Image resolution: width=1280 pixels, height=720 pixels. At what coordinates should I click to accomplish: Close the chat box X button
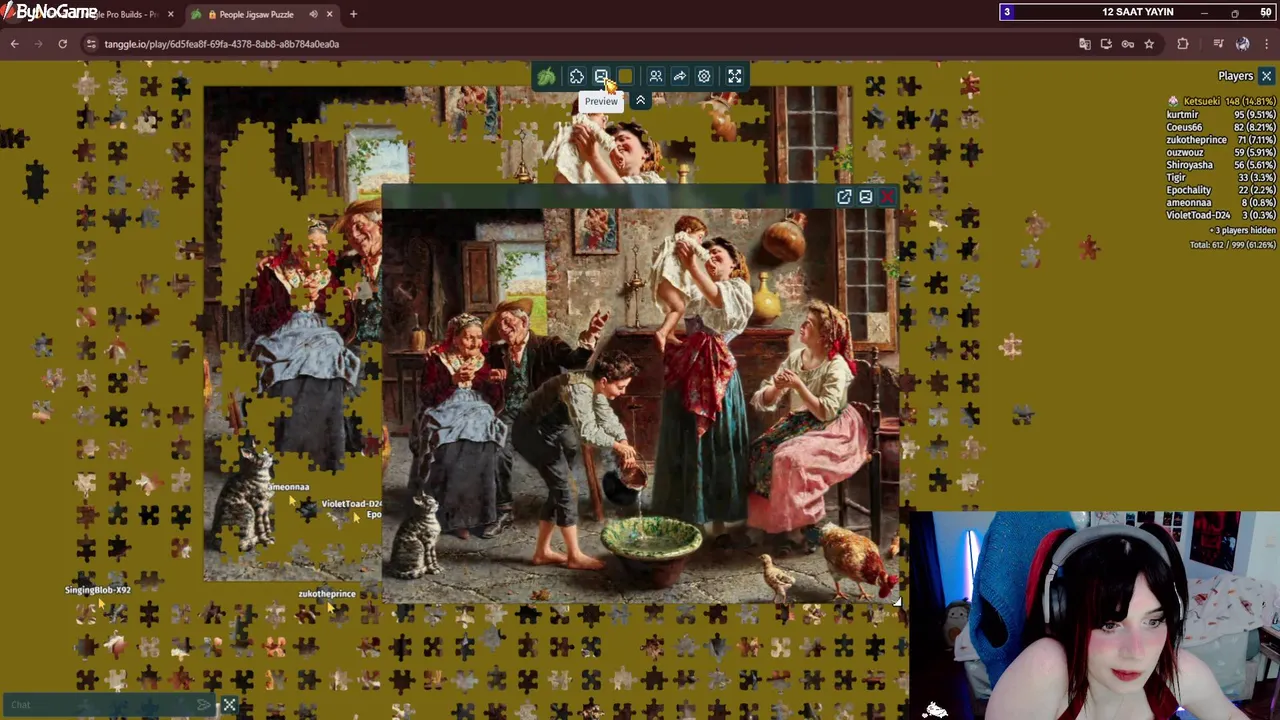coord(229,705)
